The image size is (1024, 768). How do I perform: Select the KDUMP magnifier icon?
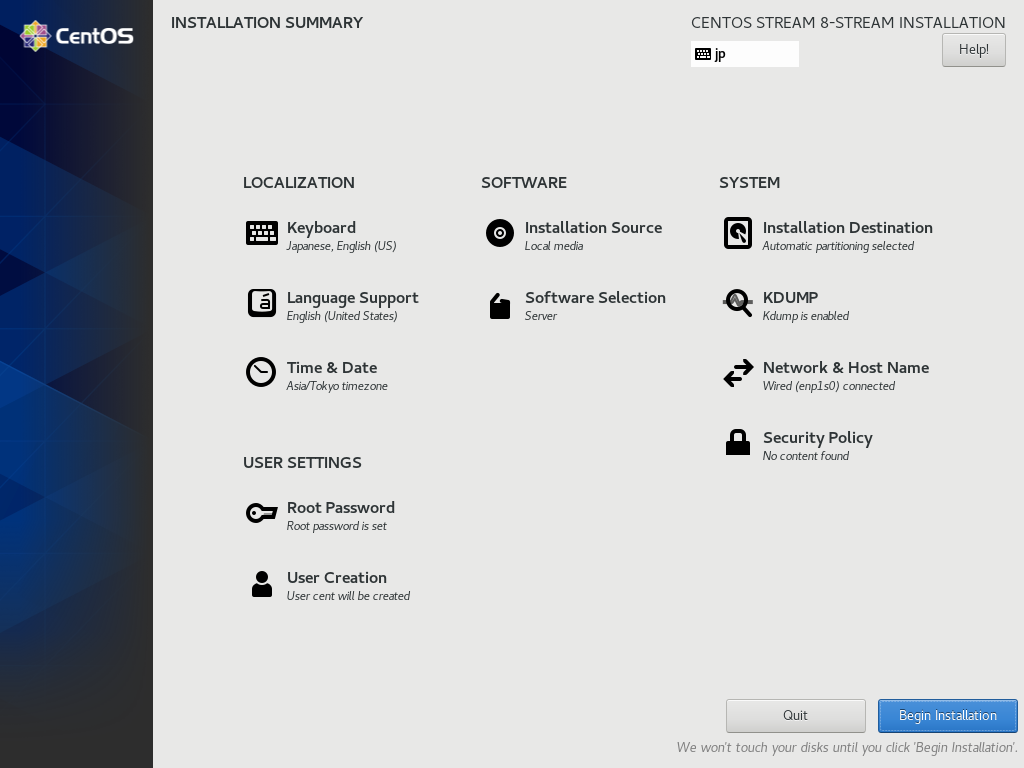click(x=738, y=303)
